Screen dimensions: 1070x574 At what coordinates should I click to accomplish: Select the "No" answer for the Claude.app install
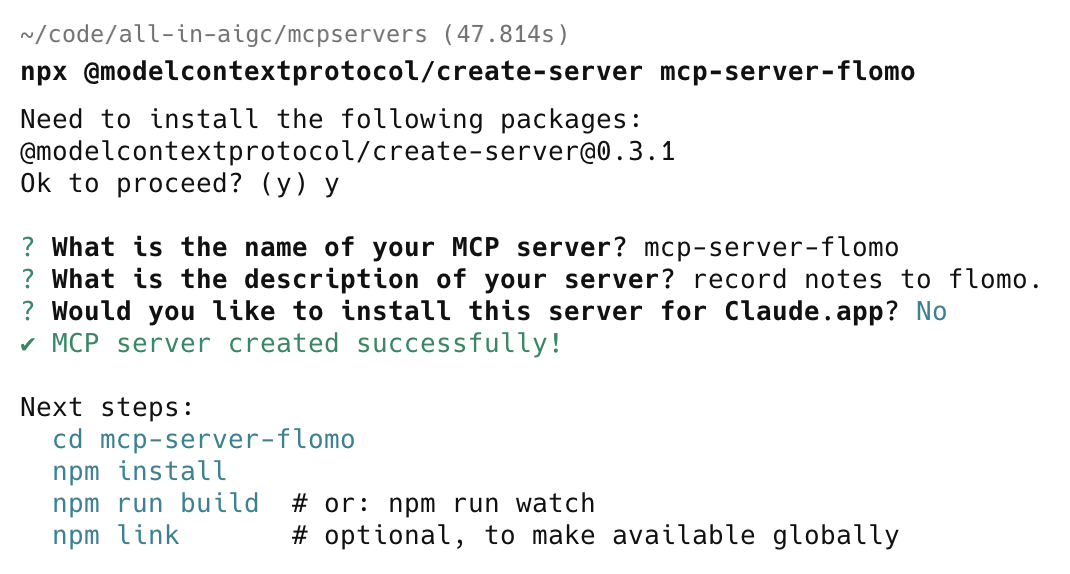(x=930, y=311)
